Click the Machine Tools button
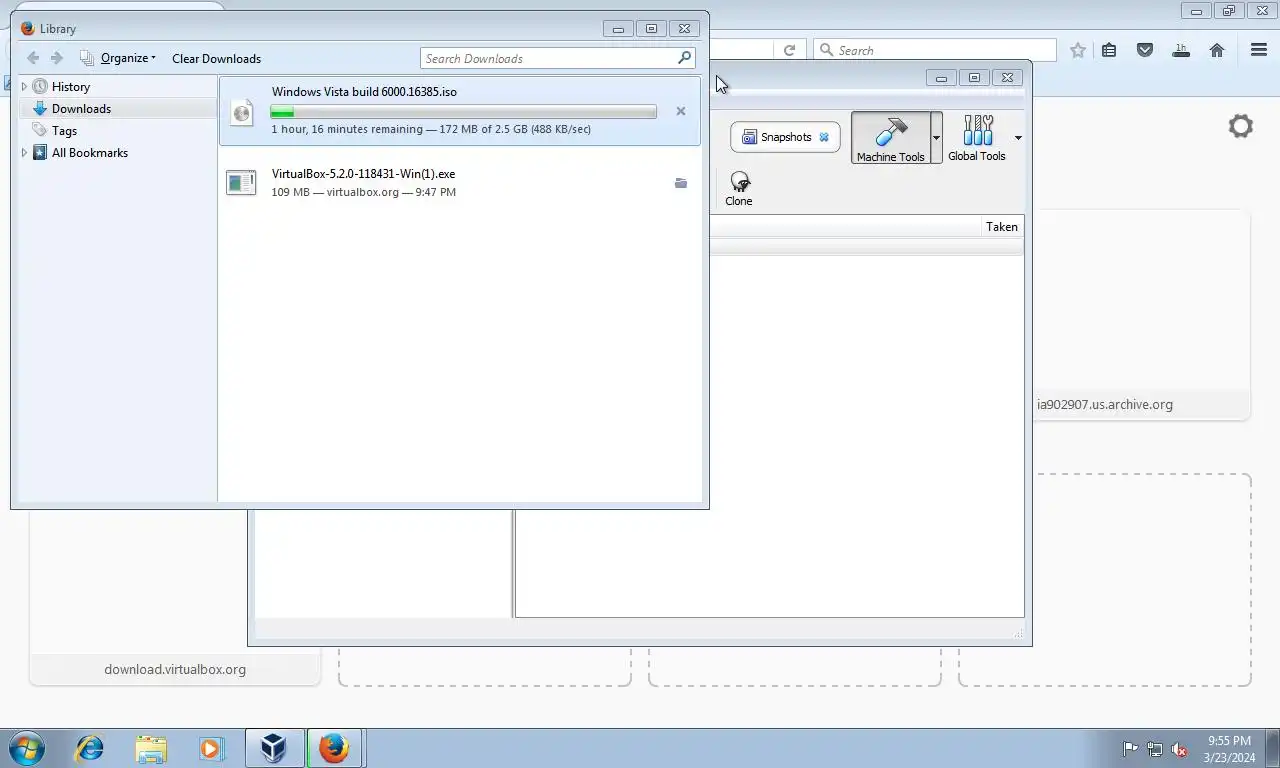Image resolution: width=1280 pixels, height=768 pixels. click(890, 138)
